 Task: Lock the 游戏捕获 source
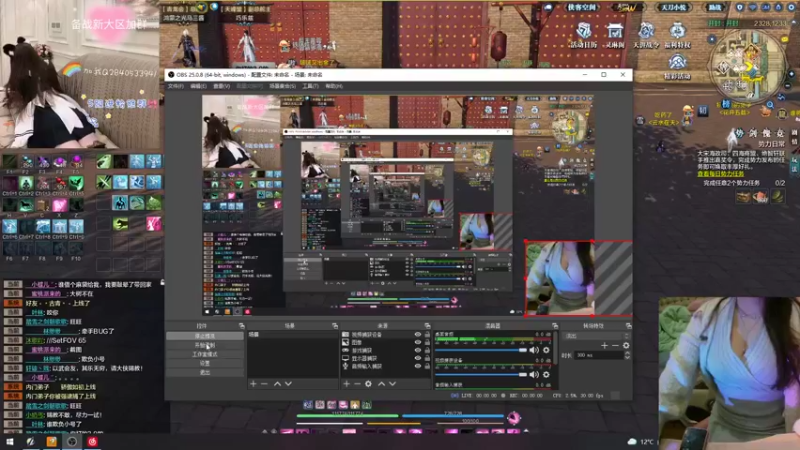[428, 351]
